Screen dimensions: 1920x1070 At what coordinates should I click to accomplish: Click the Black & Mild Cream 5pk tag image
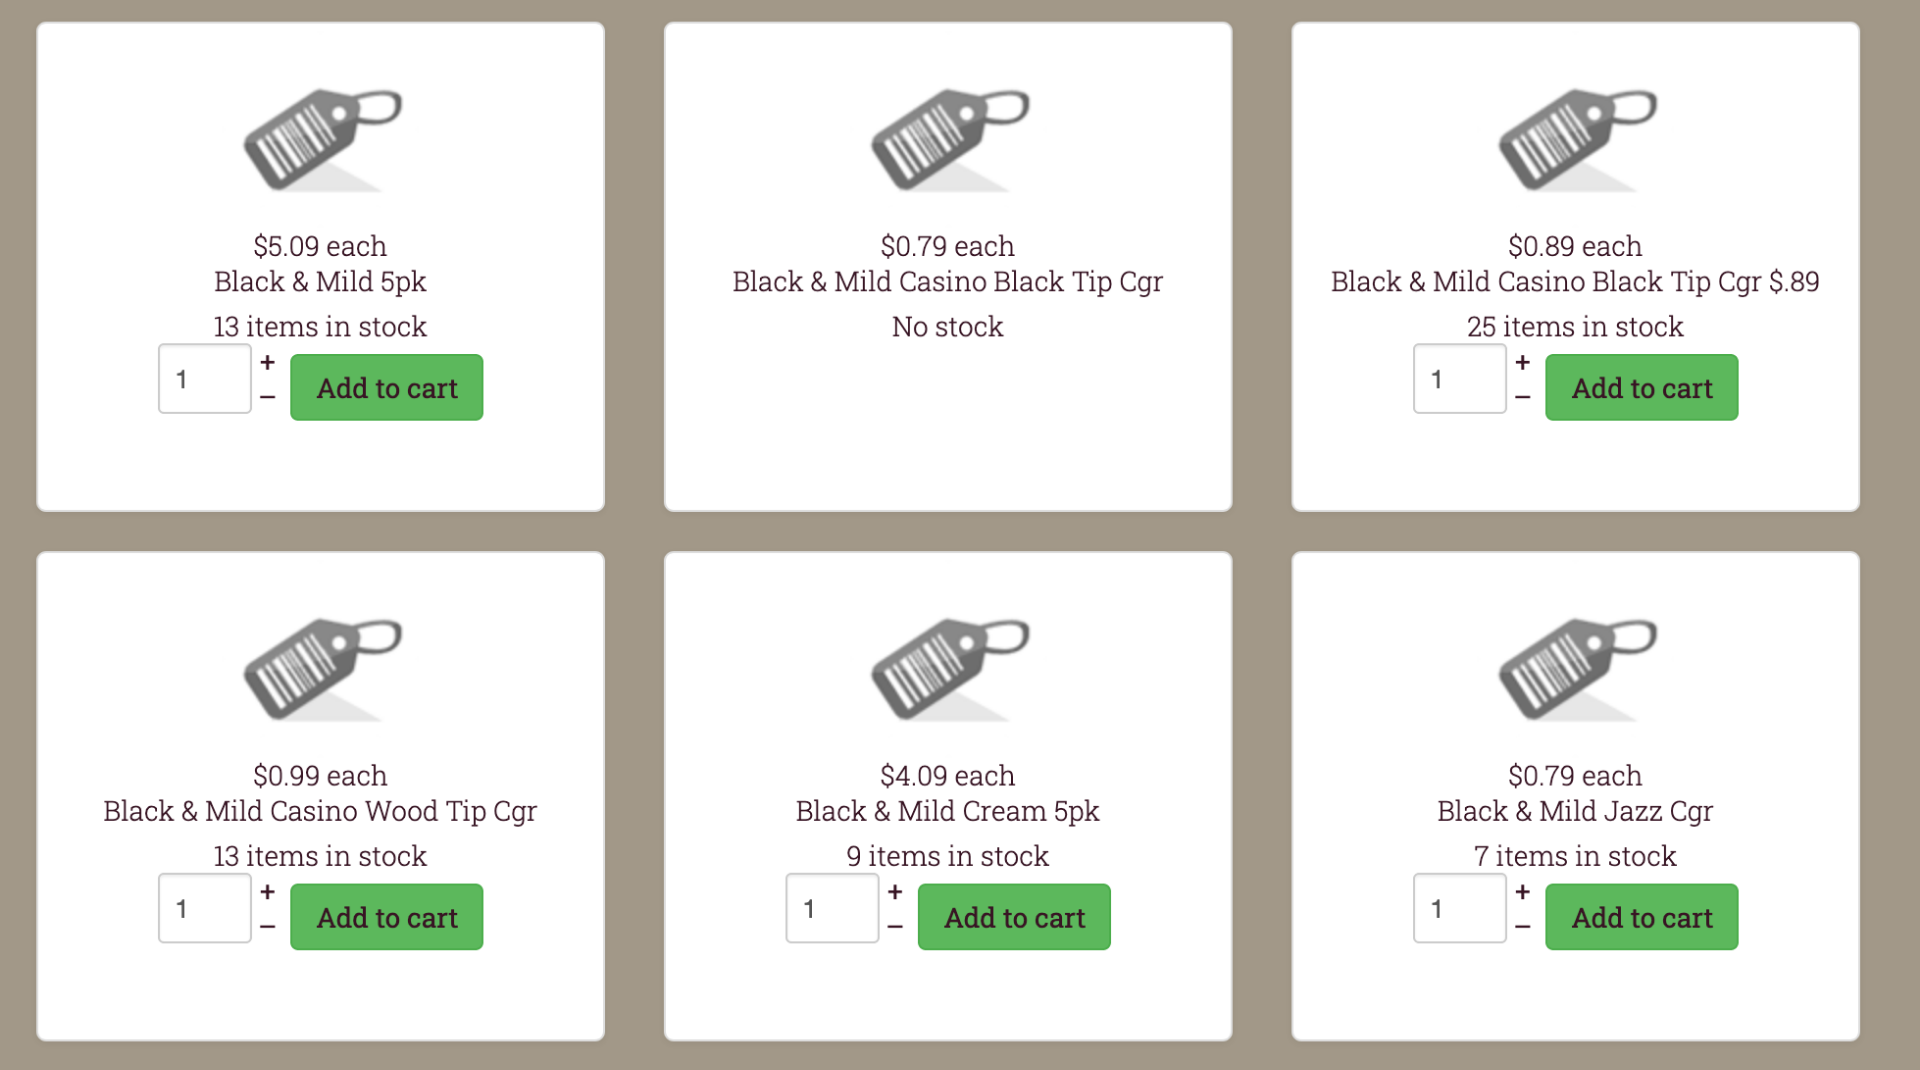949,669
